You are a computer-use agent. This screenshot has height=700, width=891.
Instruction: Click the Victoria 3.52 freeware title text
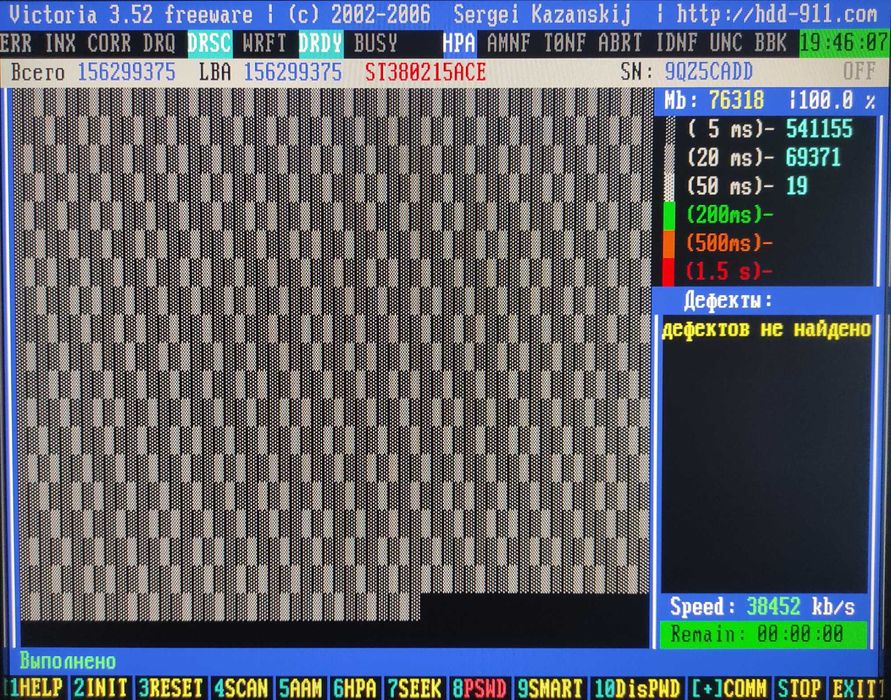point(131,14)
